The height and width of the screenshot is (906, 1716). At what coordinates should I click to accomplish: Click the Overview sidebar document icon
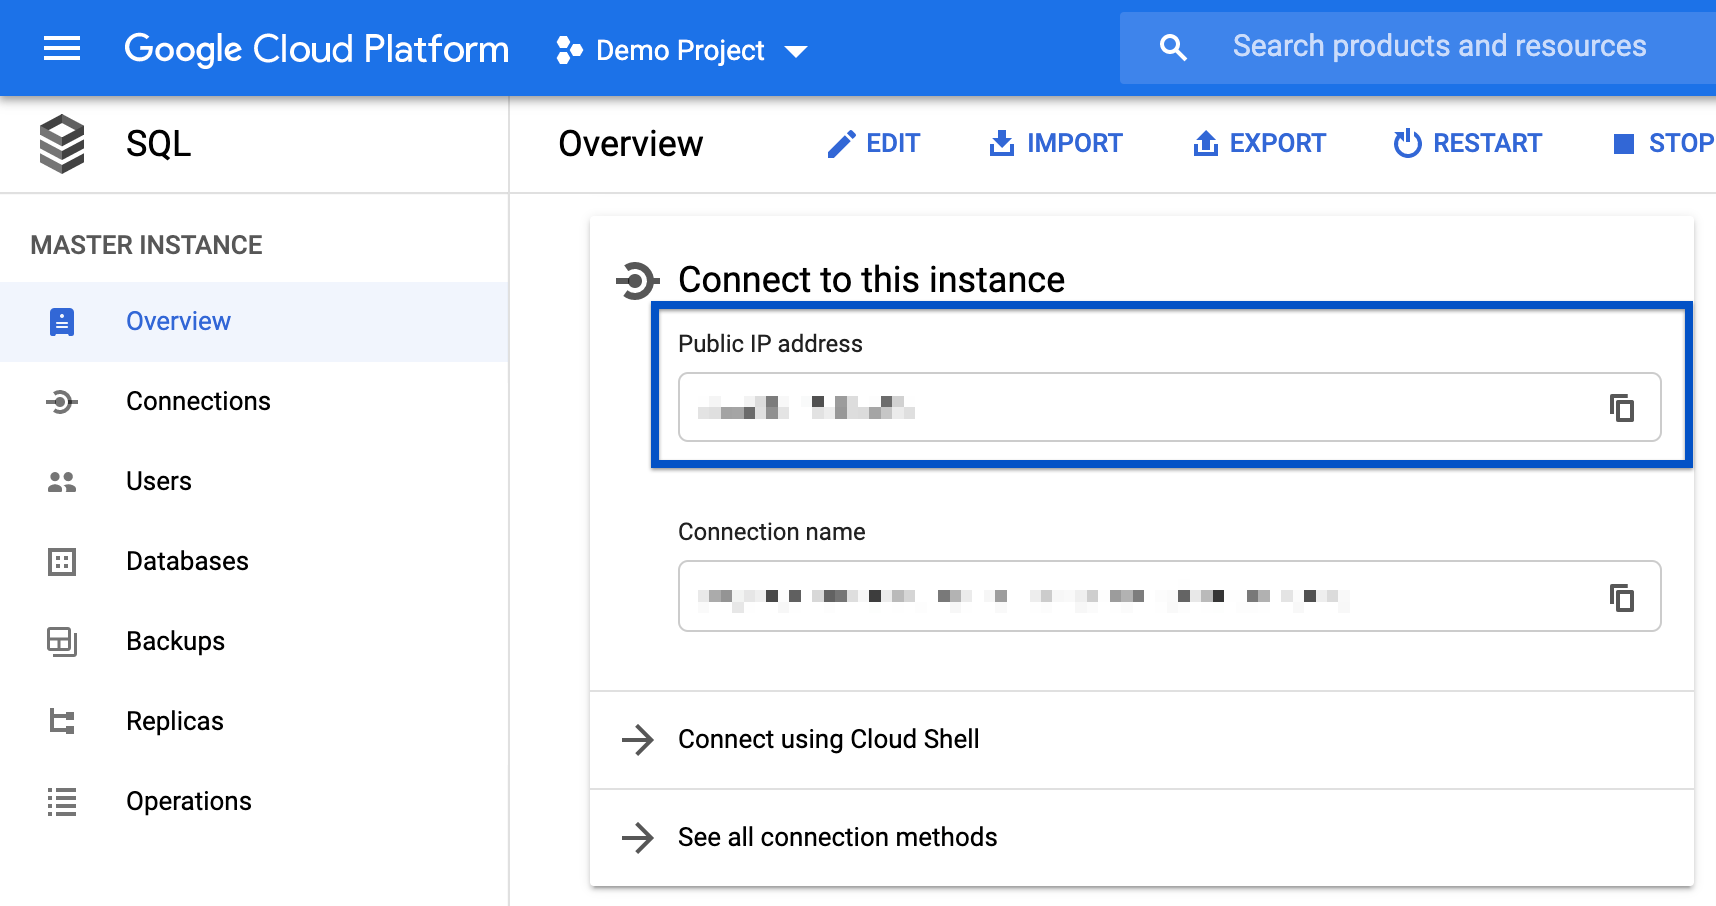pos(62,322)
